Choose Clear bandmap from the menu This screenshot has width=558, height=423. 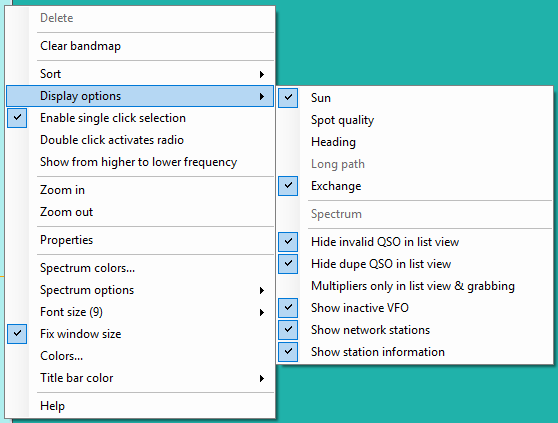tap(140, 46)
